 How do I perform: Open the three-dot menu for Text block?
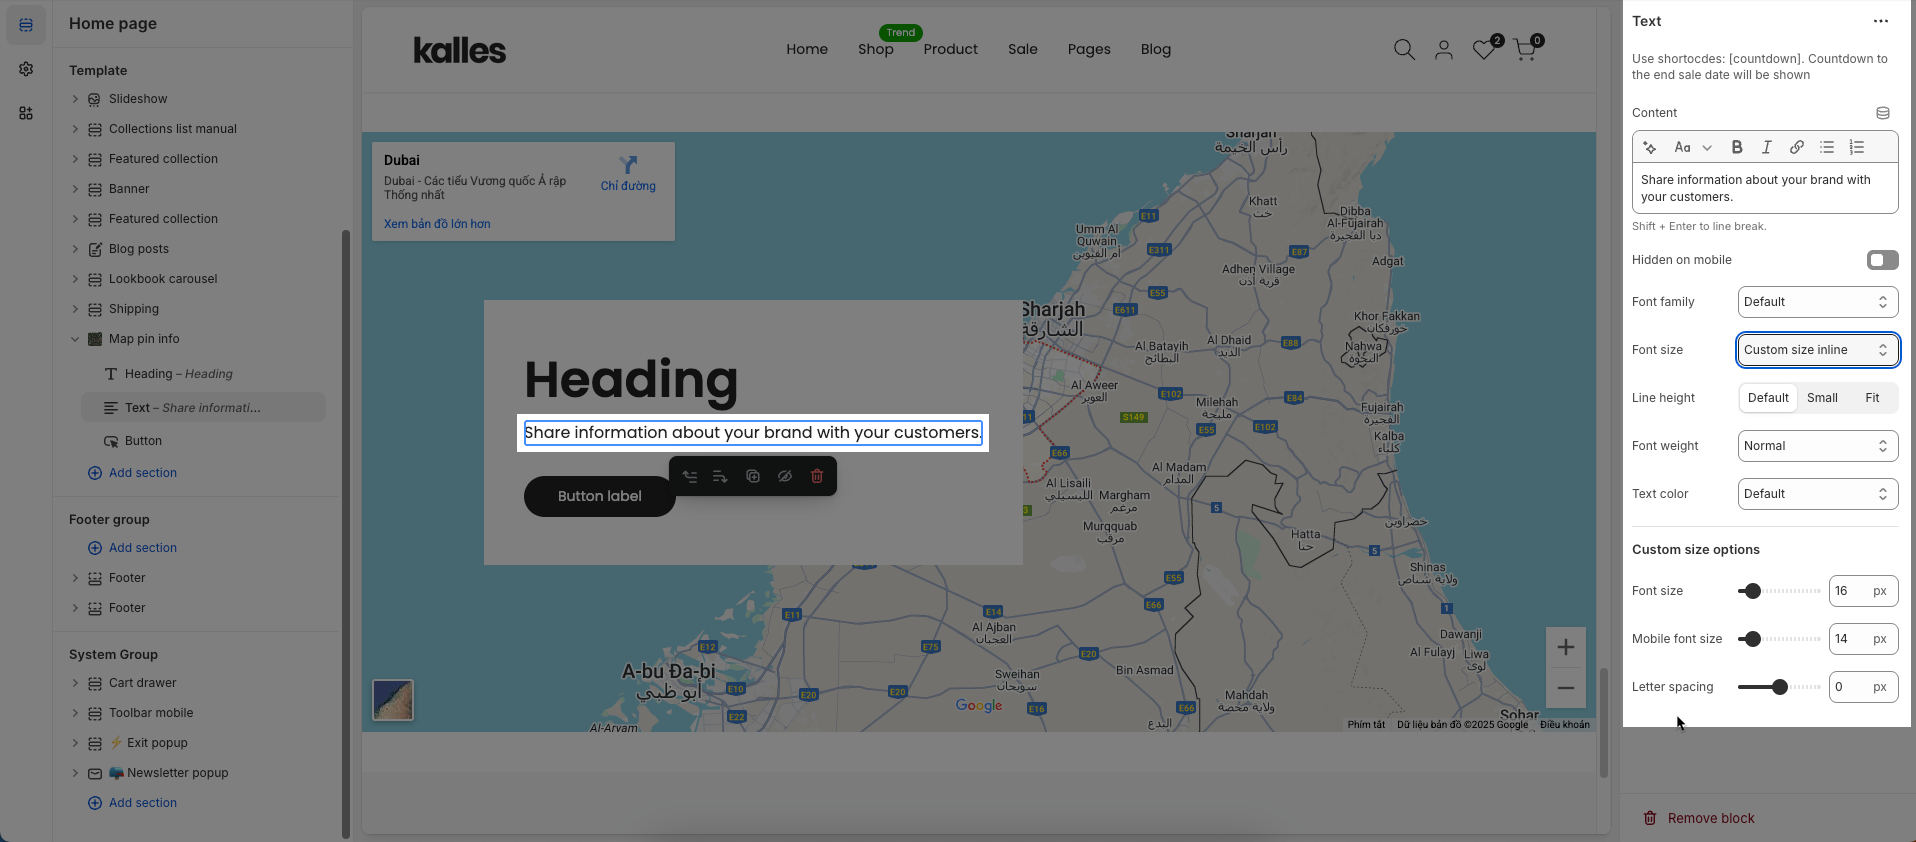pos(1881,21)
